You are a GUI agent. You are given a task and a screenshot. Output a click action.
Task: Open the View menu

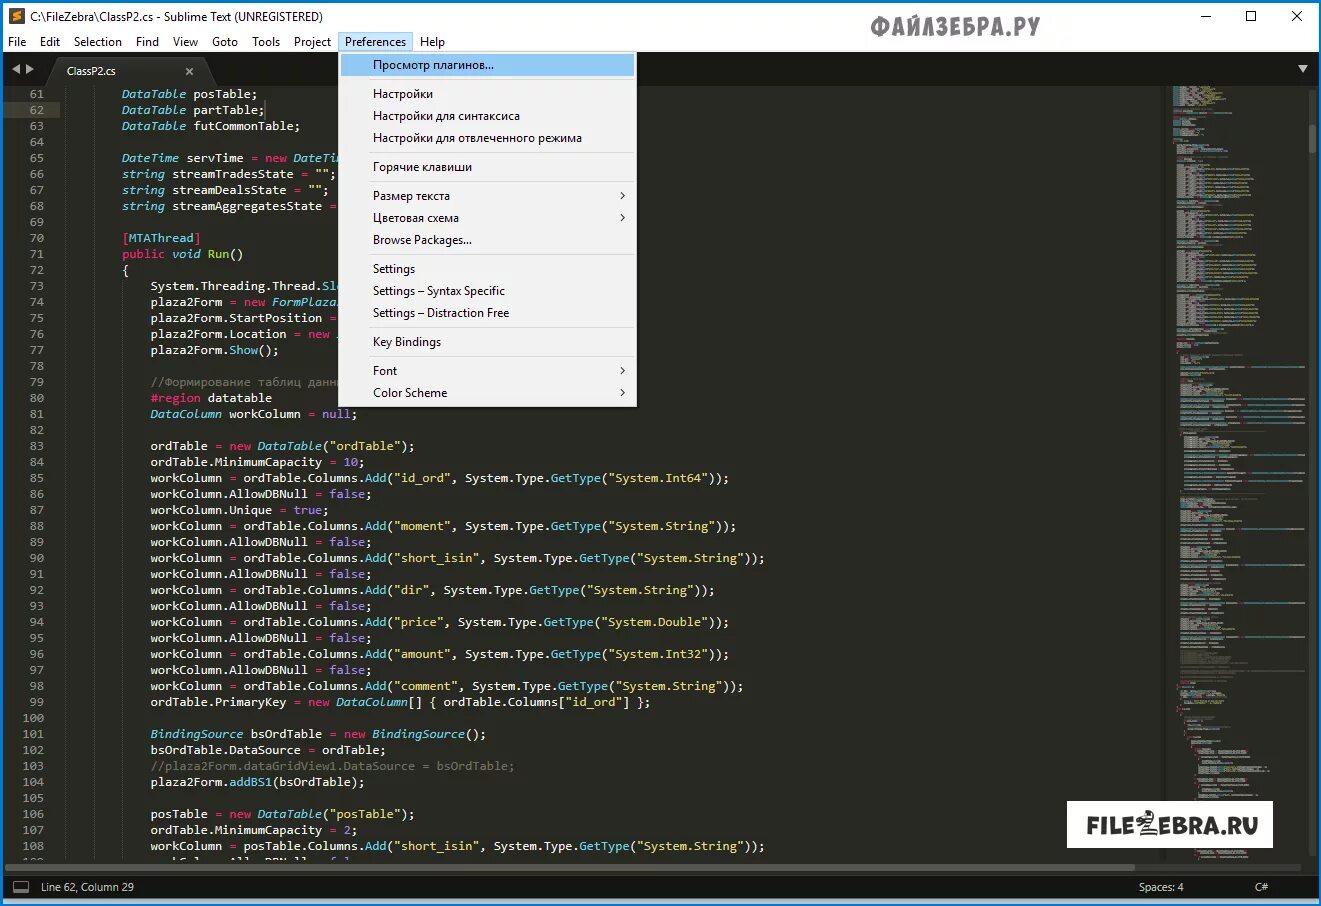click(185, 42)
